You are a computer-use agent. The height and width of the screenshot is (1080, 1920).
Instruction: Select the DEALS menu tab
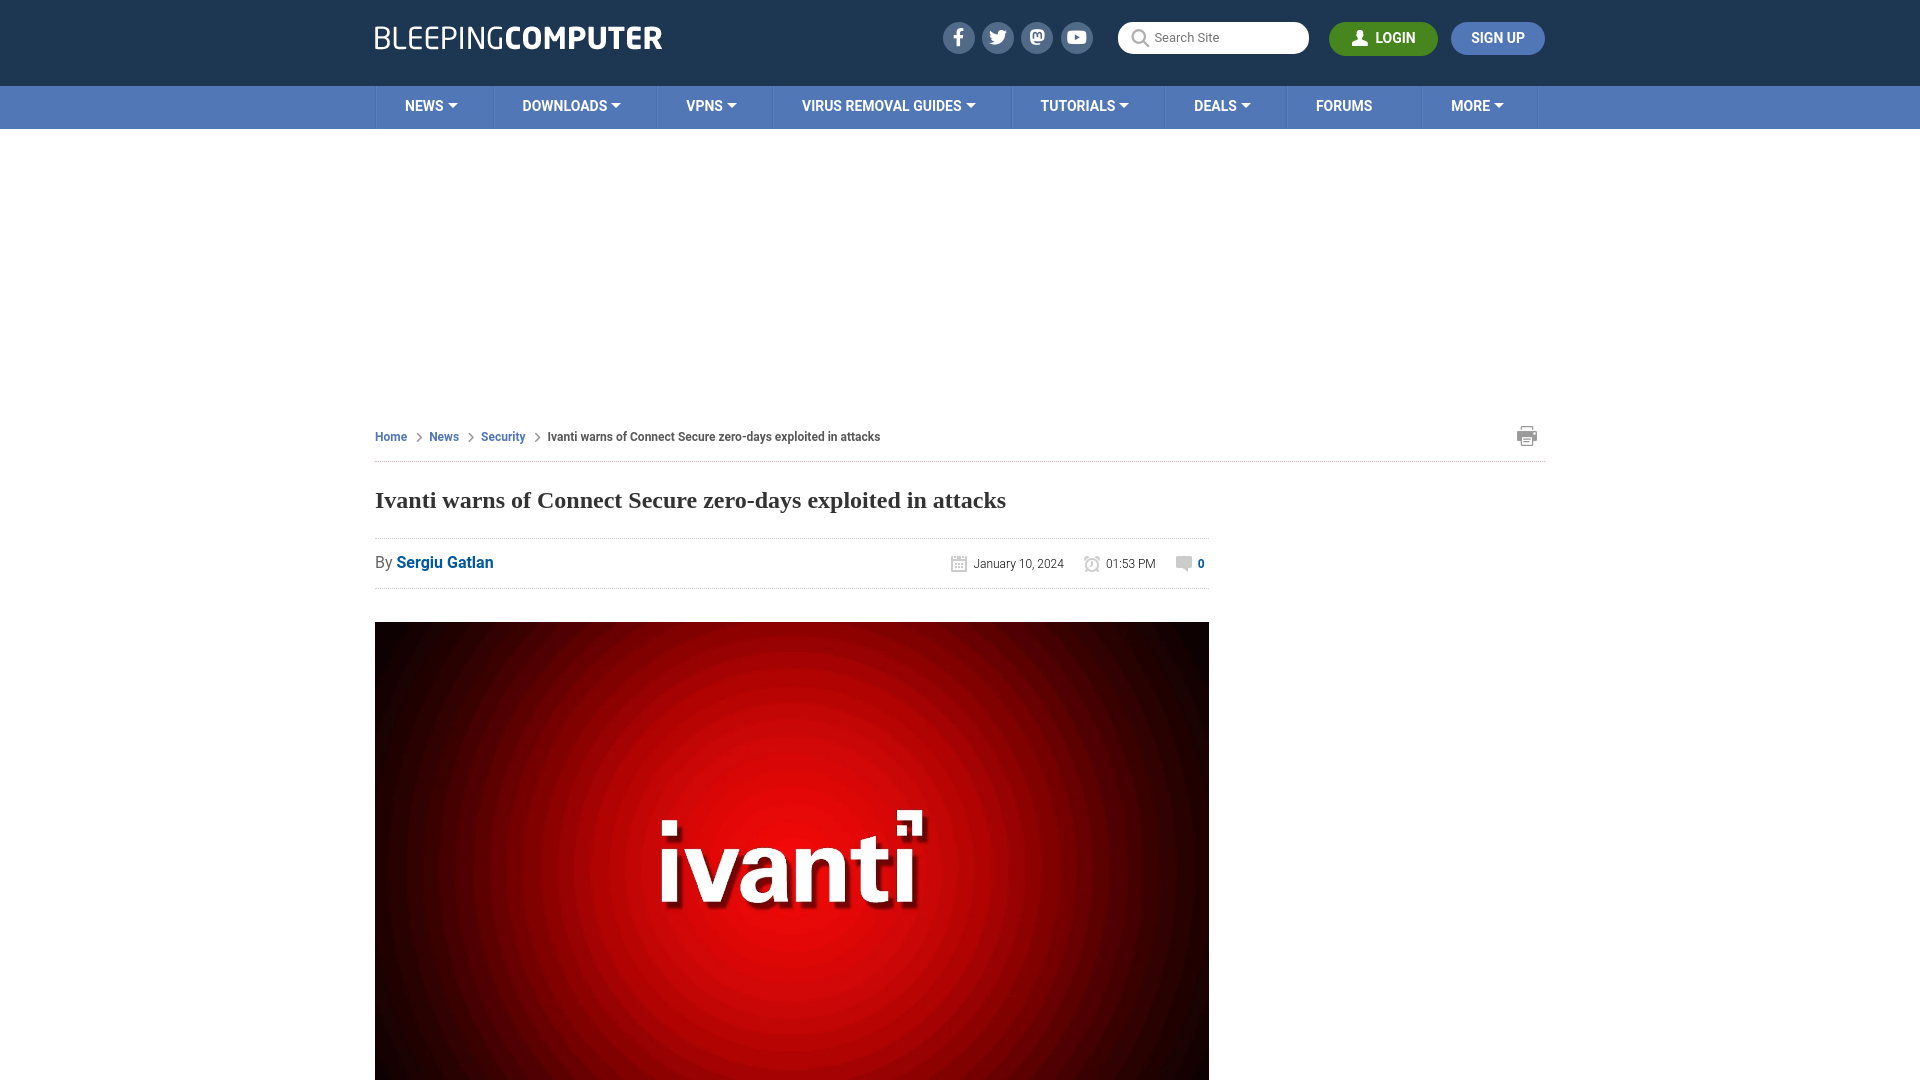pyautogui.click(x=1221, y=105)
